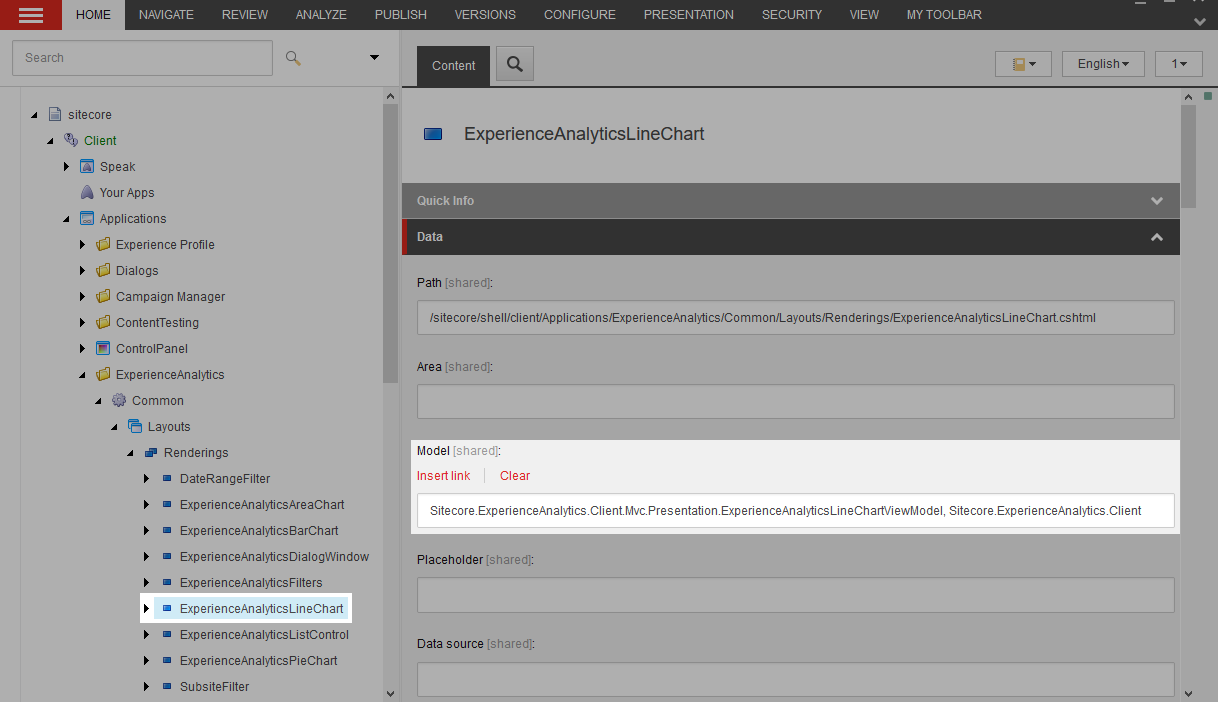This screenshot has width=1218, height=702.
Task: Select ExperienceAnalyticsDialogWindow in the tree
Action: [274, 556]
